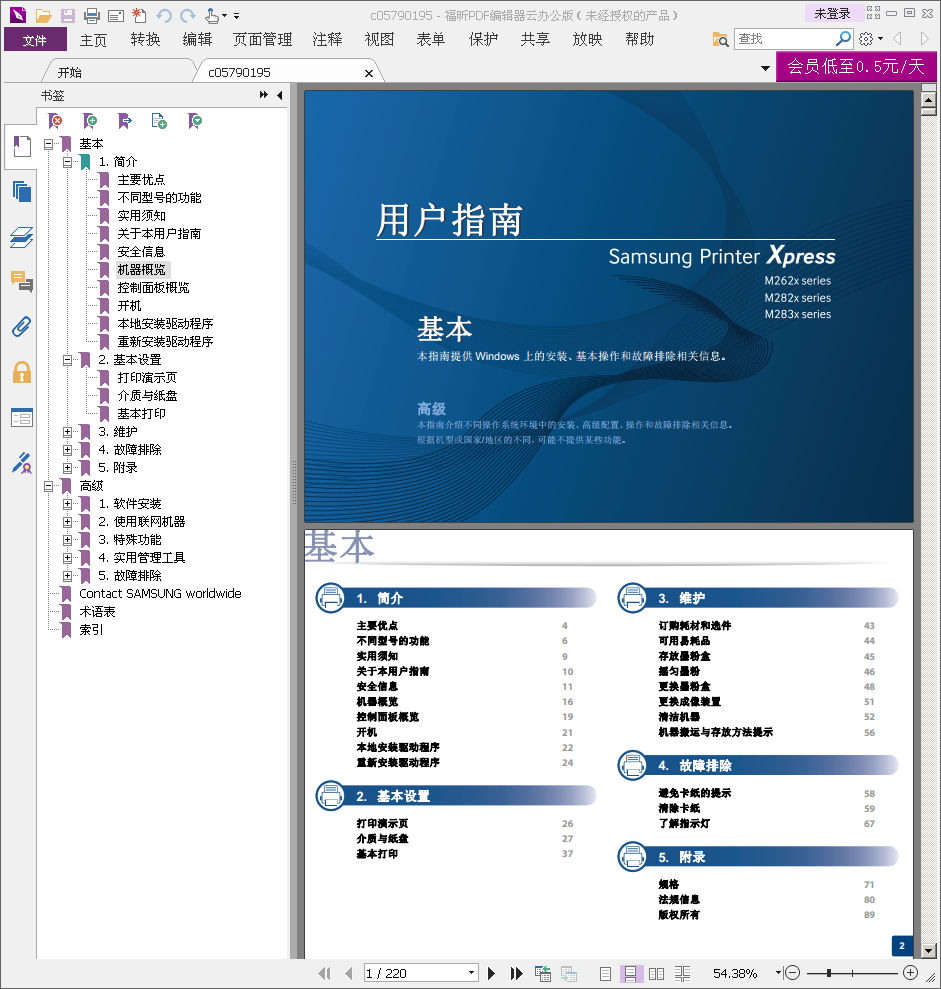Click the search magnifier icon
941x989 pixels.
pos(843,38)
